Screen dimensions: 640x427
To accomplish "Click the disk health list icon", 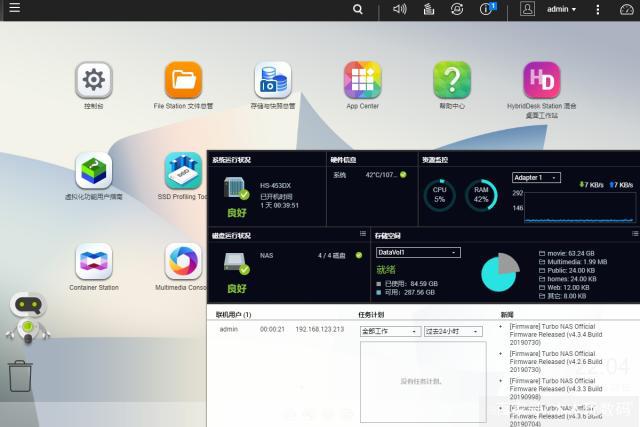I will point(363,234).
